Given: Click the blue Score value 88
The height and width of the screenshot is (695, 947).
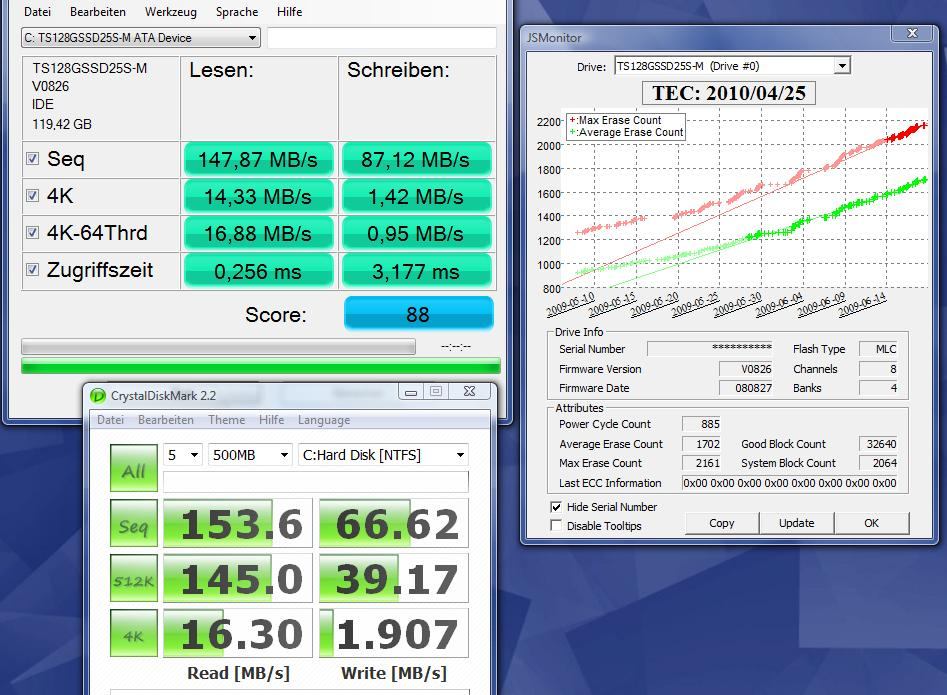Looking at the screenshot, I should [418, 314].
